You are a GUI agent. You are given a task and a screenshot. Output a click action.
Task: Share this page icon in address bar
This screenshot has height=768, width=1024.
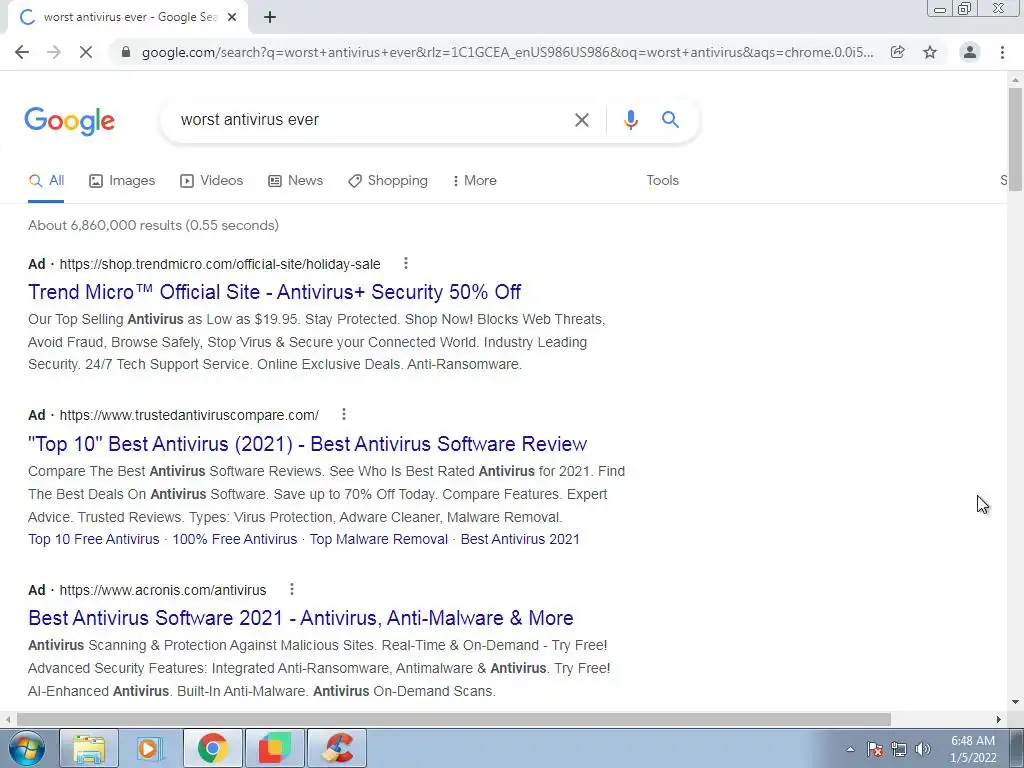pos(898,52)
